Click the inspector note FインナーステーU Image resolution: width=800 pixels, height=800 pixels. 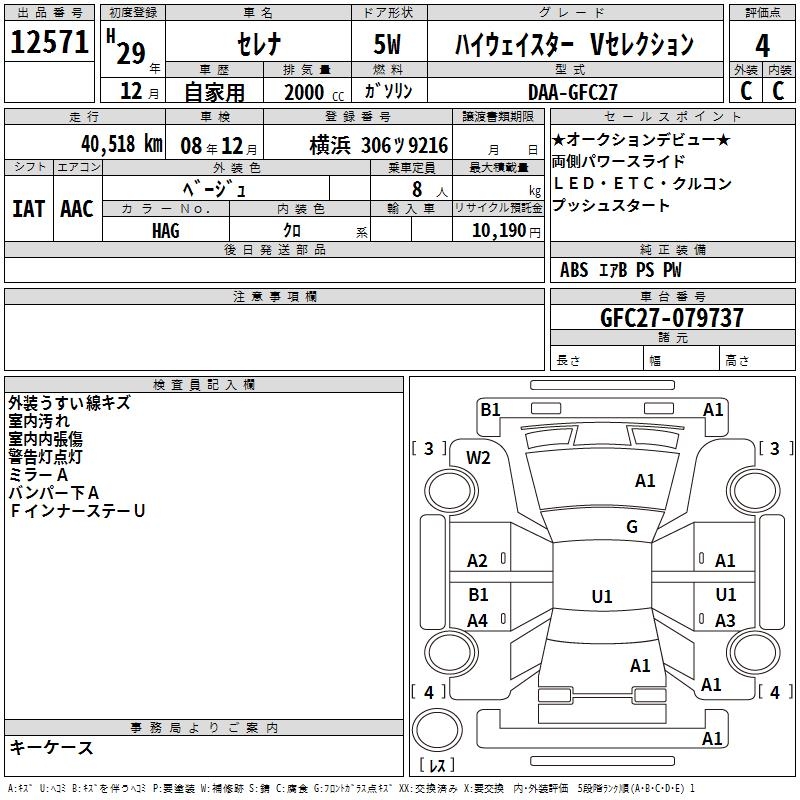[77, 511]
